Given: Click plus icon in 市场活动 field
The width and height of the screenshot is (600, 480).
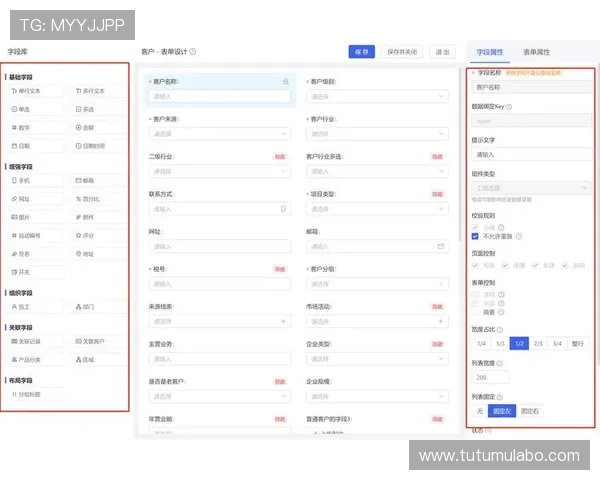Looking at the screenshot, I should [x=441, y=322].
